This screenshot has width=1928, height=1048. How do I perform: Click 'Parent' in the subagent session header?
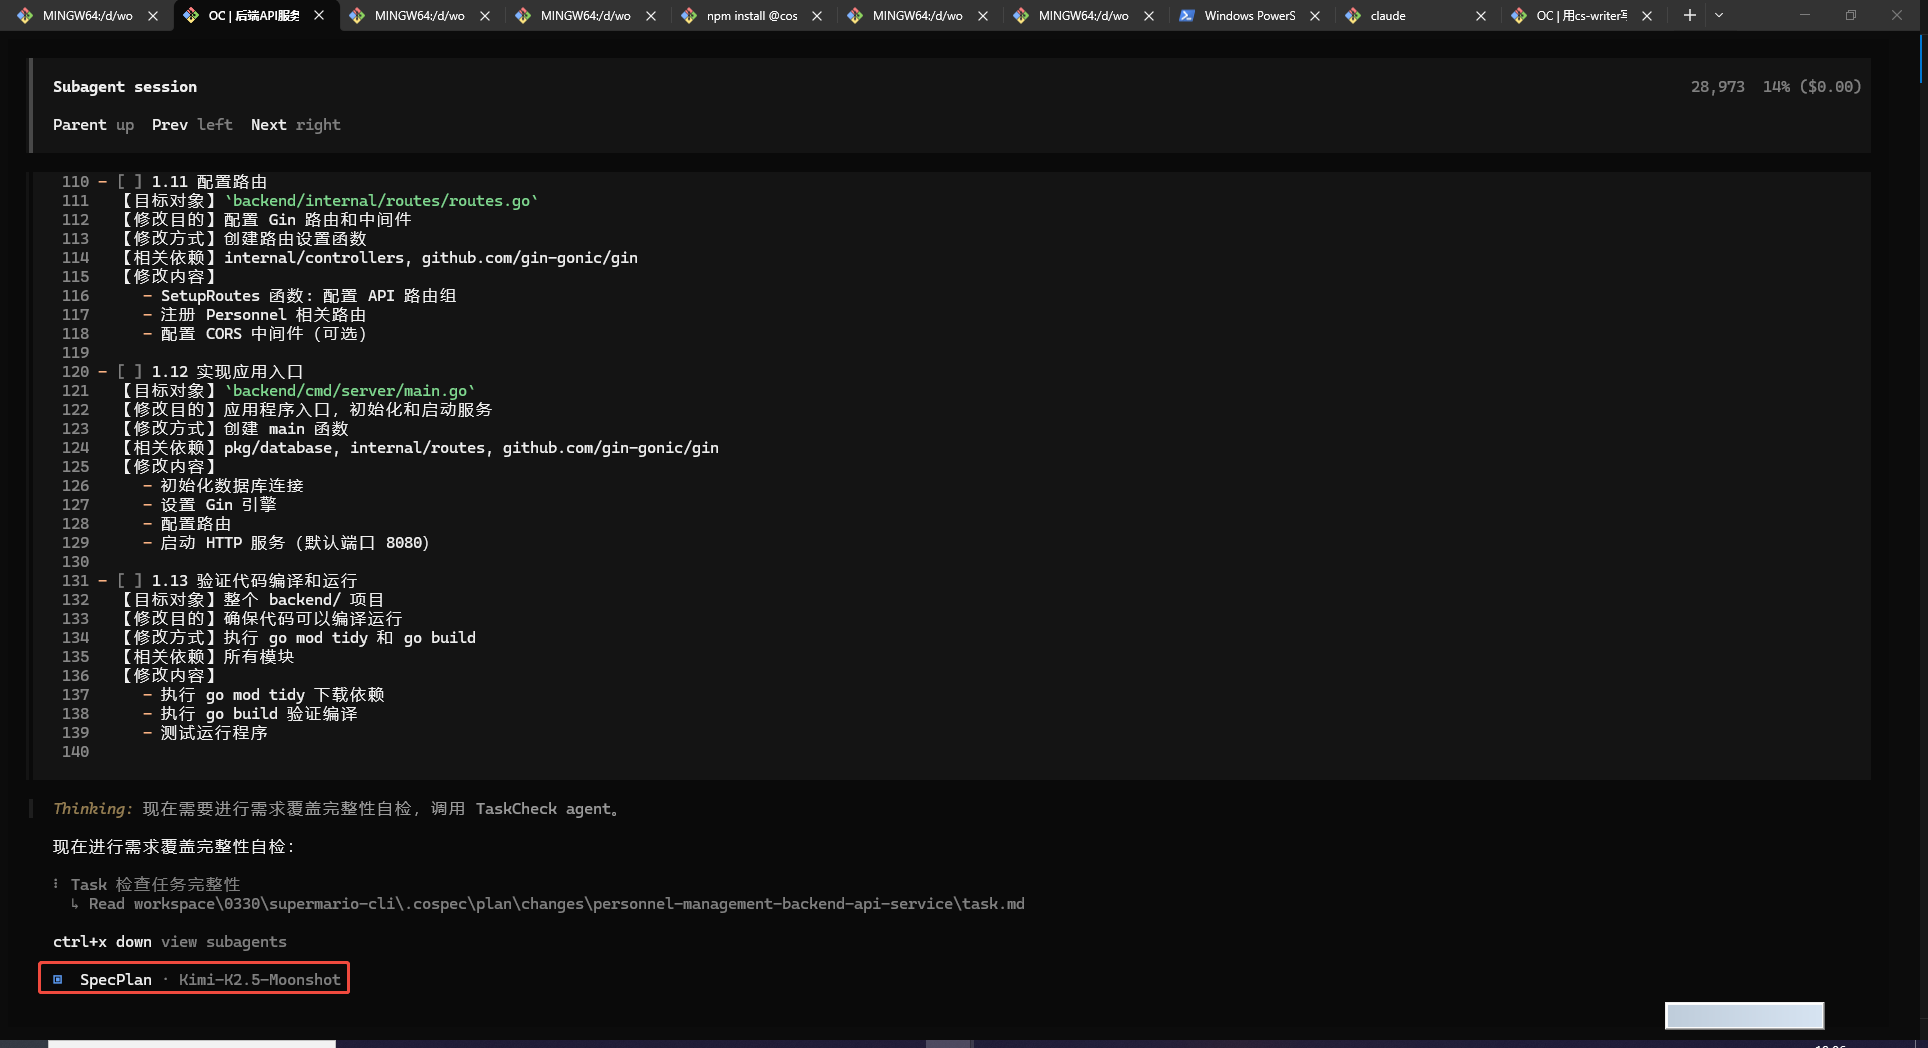79,125
